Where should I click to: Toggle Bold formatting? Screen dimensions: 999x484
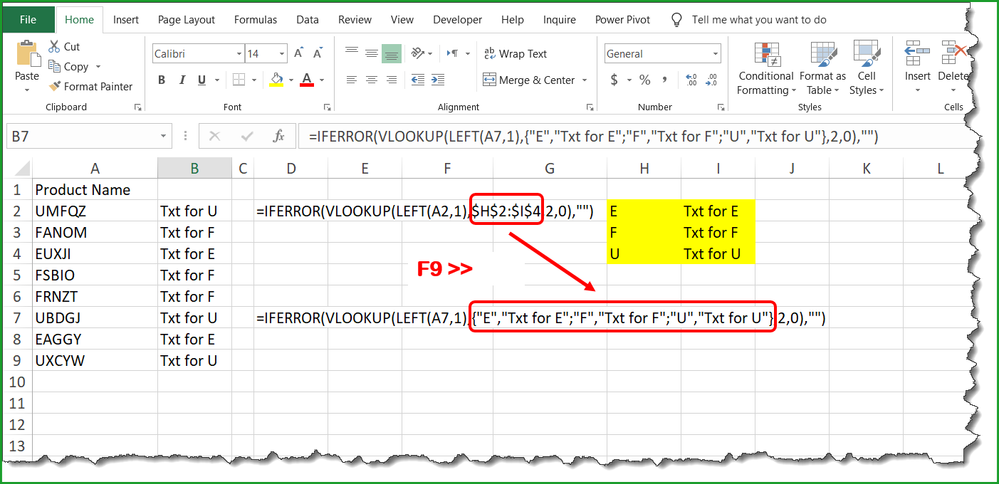162,80
